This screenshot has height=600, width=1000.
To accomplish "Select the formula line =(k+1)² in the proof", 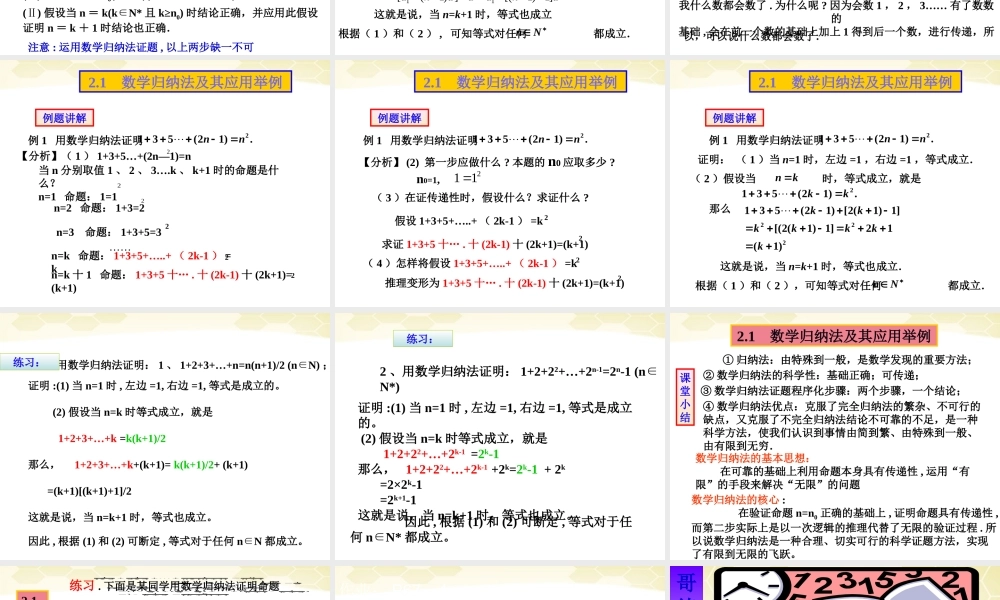I will point(765,245).
